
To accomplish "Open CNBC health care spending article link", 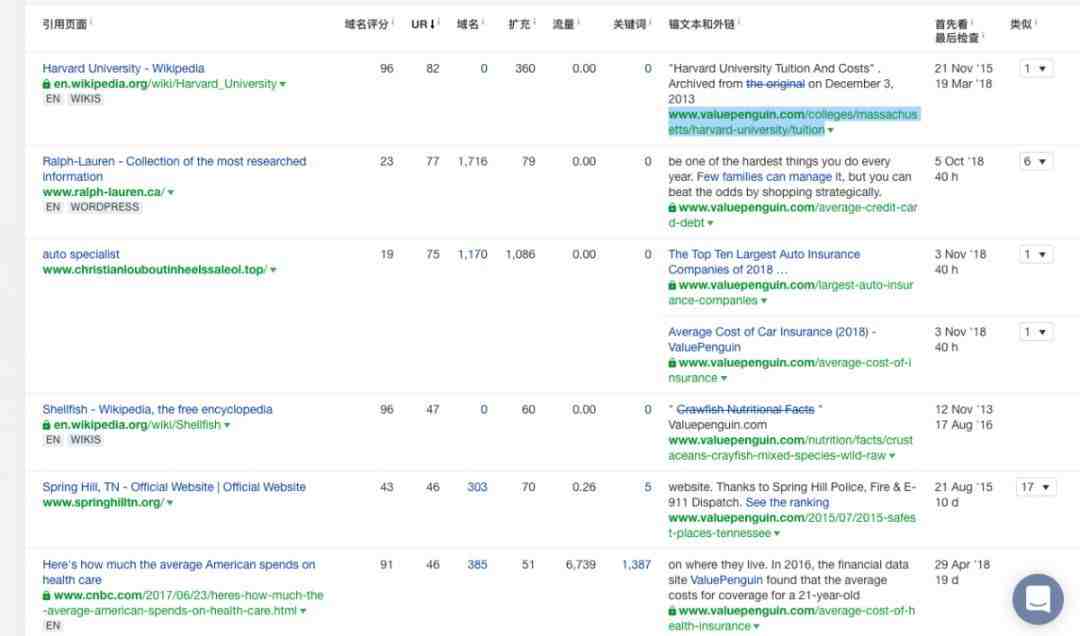I will (178, 572).
